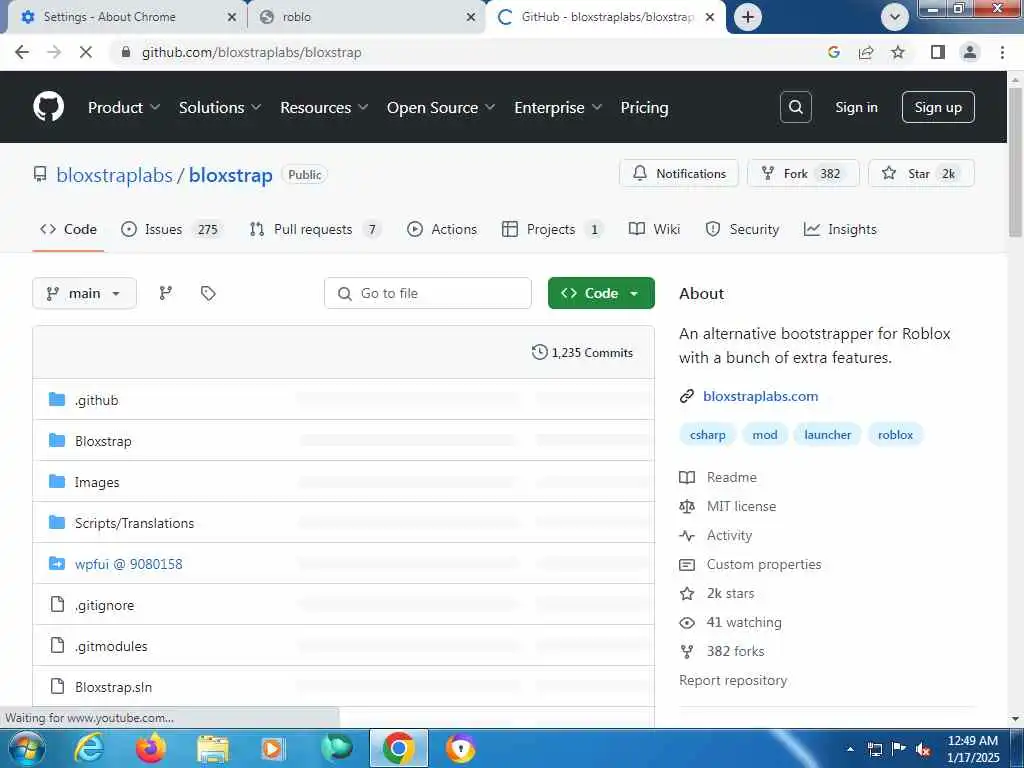Open the Chrome three-dot menu
Image resolution: width=1024 pixels, height=768 pixels.
(1002, 52)
